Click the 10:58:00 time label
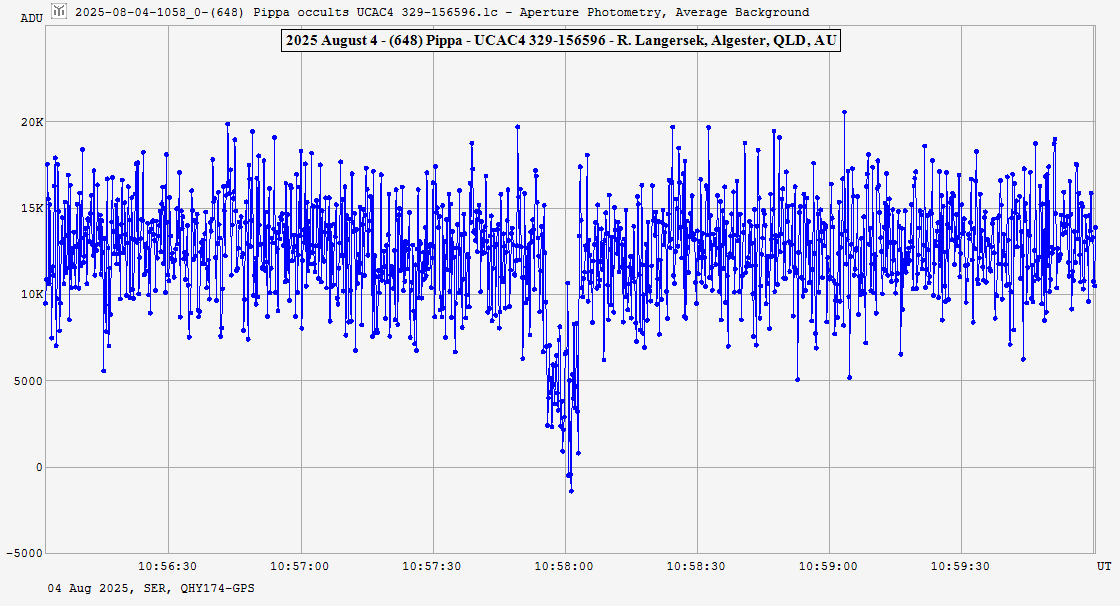 [564, 566]
